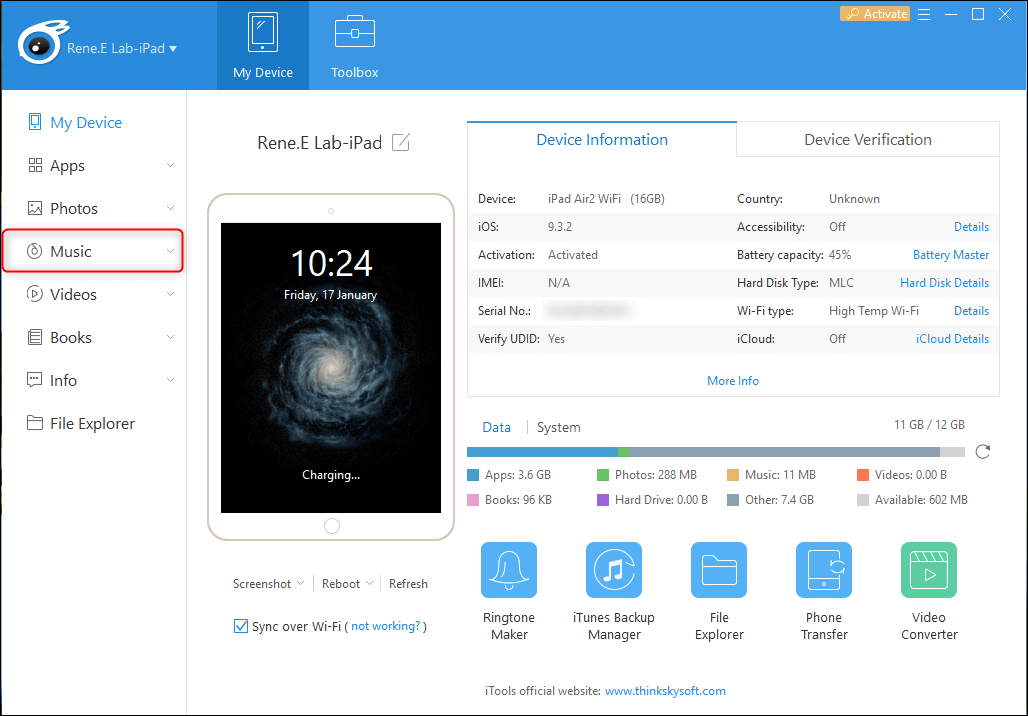Screen dimensions: 1028x716
Task: Open the Toolbox from the top bar
Action: pyautogui.click(x=355, y=46)
